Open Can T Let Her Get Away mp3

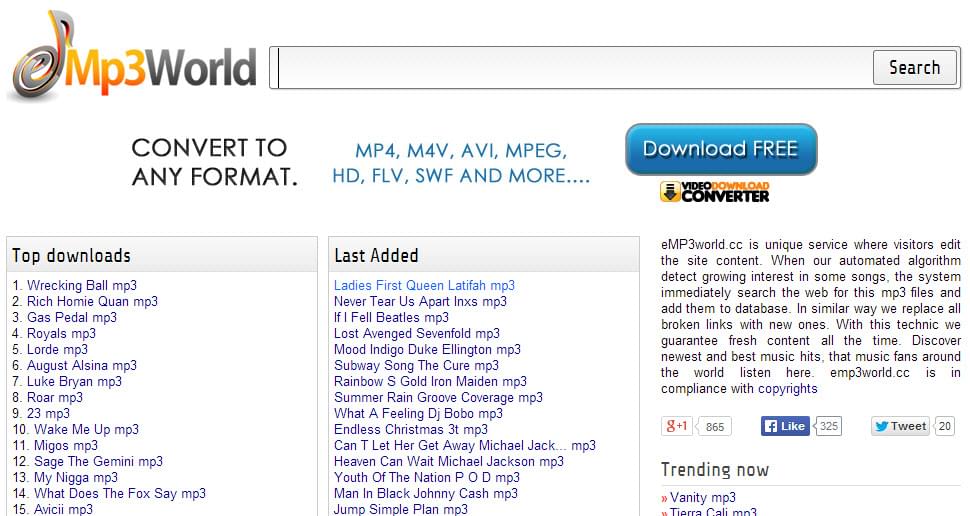(x=465, y=445)
